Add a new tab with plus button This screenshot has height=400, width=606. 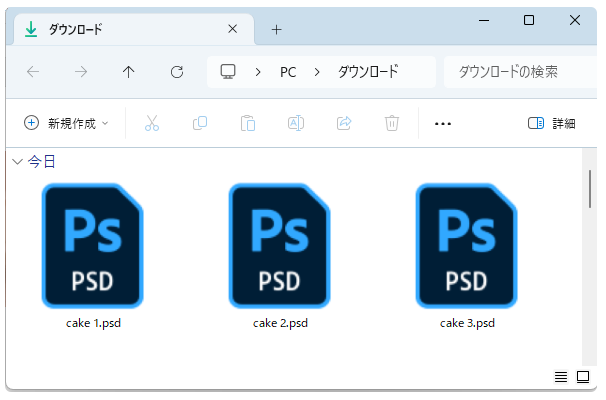tap(277, 30)
